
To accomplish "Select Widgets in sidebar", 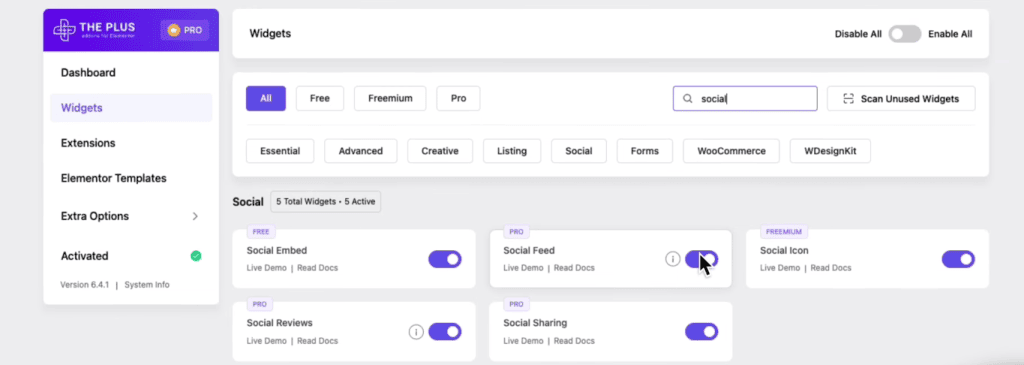I will (x=131, y=108).
